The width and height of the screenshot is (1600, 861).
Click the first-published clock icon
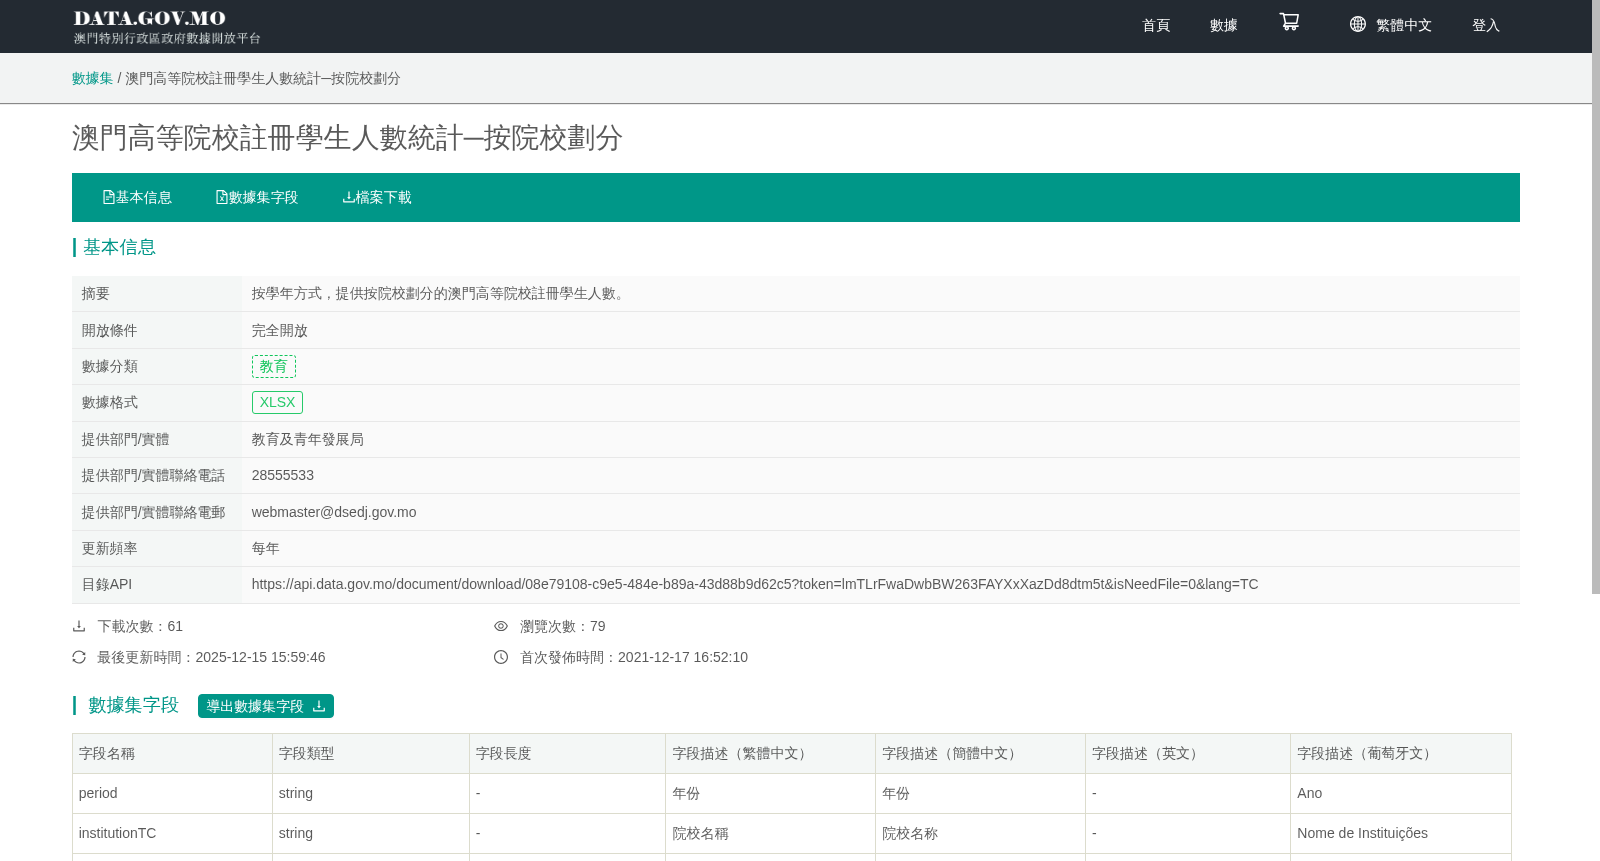click(501, 657)
